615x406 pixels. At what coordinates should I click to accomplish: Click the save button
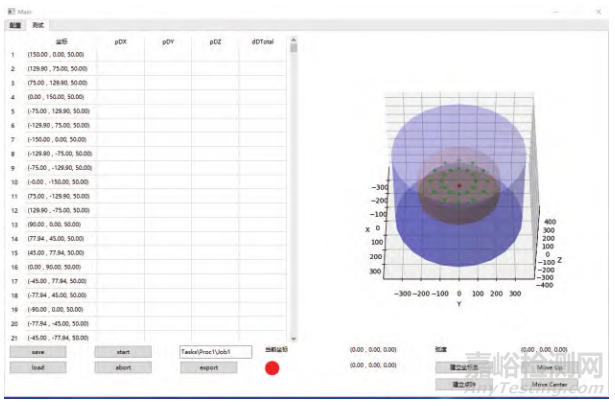pyautogui.click(x=37, y=352)
